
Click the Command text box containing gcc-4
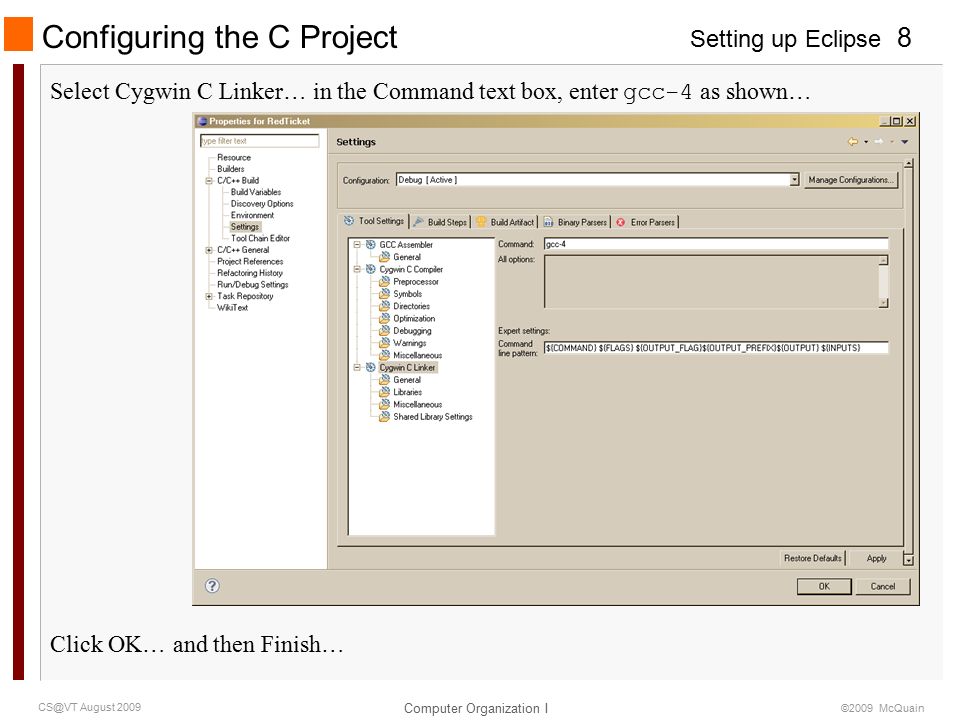716,244
